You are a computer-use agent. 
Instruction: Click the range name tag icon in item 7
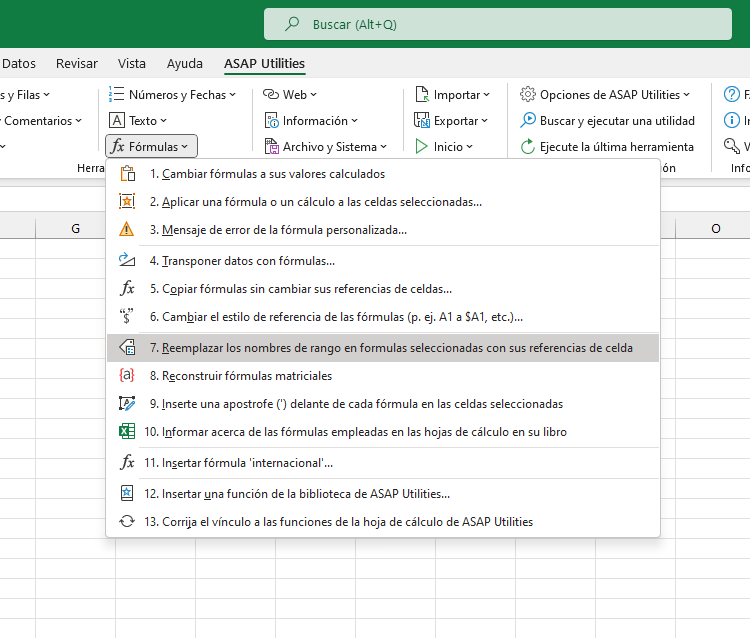(127, 347)
